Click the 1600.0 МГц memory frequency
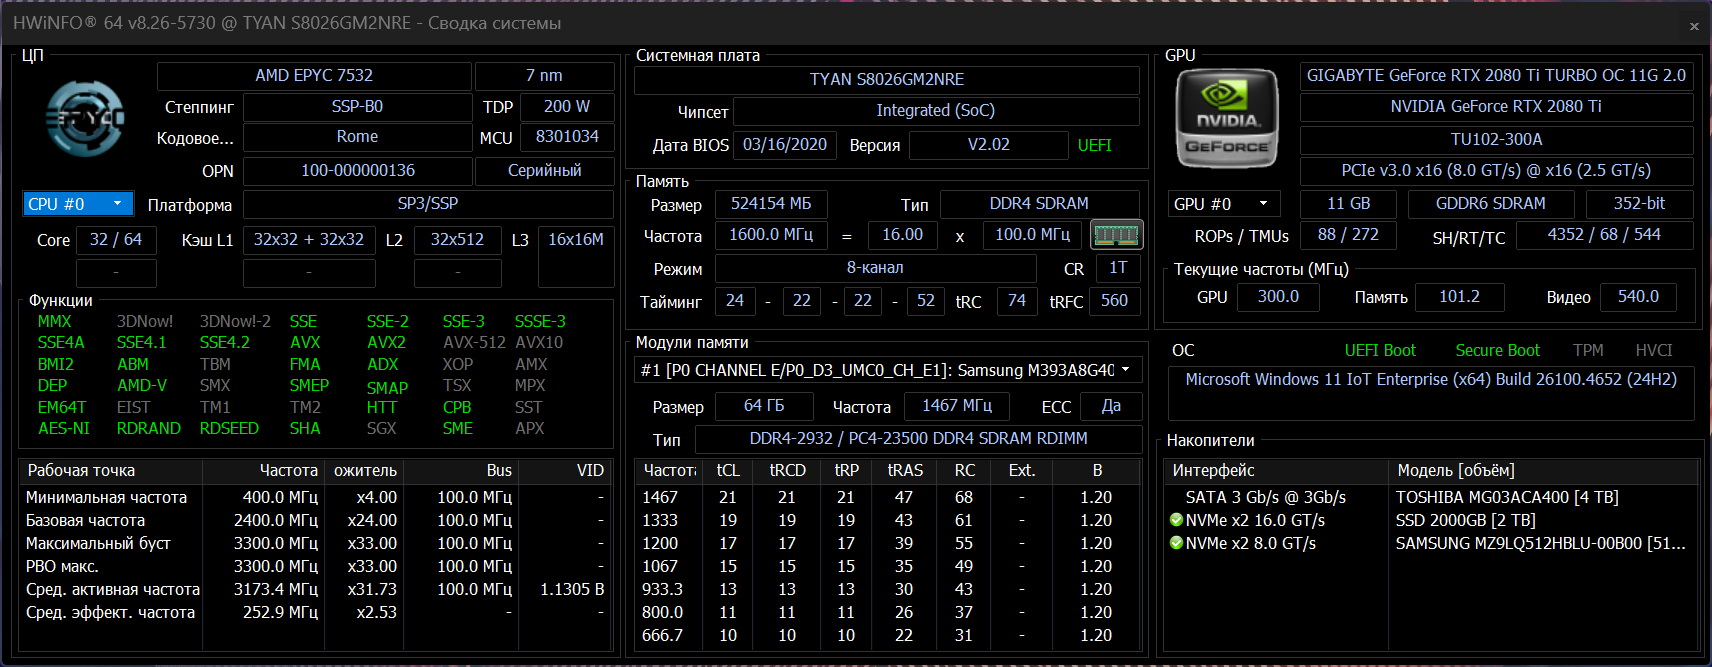 [x=771, y=235]
